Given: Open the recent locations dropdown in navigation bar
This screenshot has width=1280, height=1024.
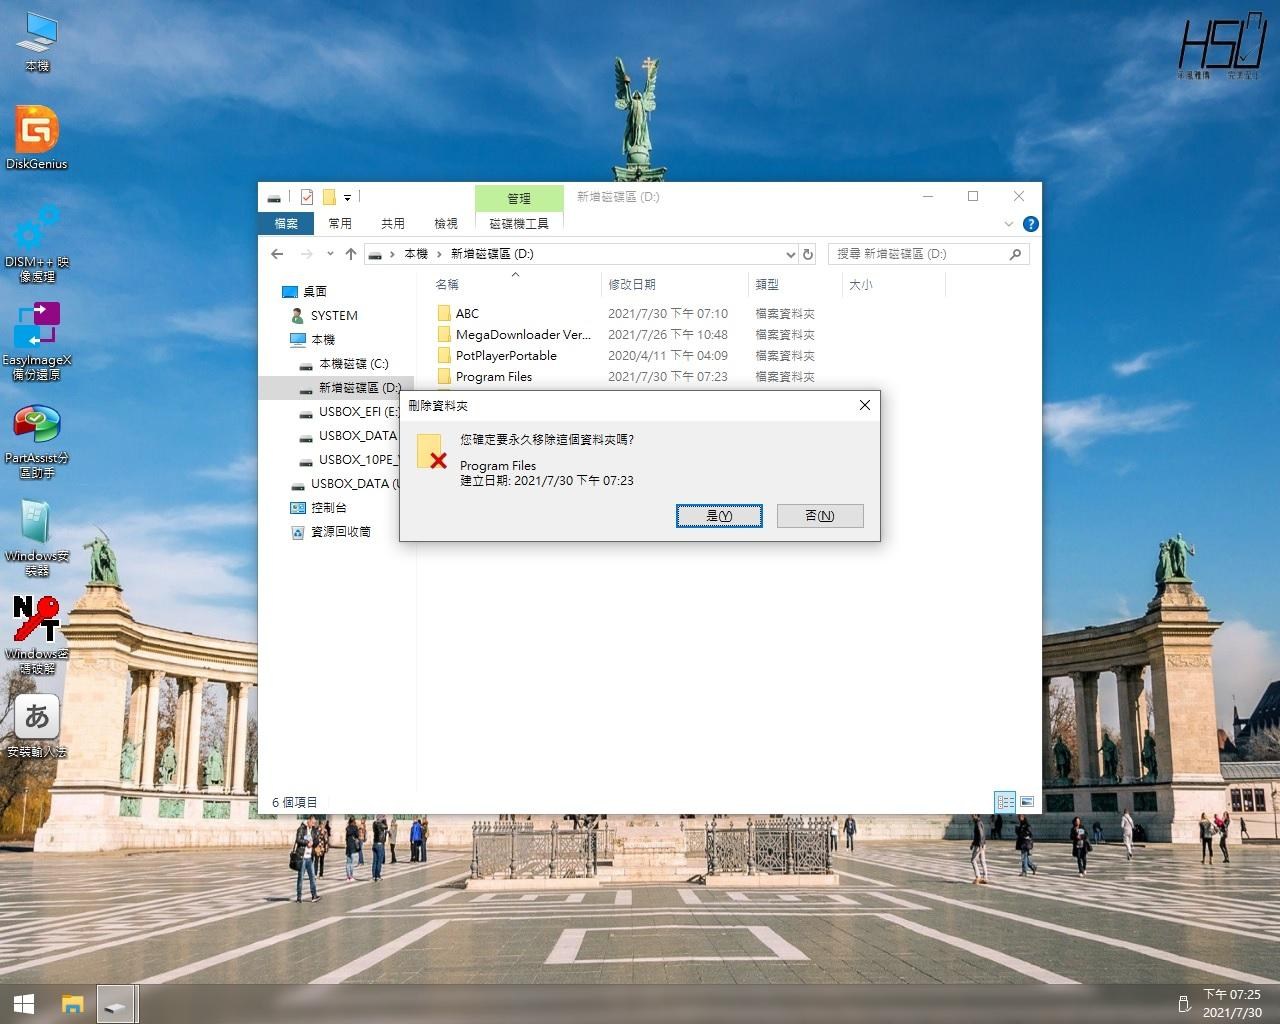Looking at the screenshot, I should pos(330,254).
